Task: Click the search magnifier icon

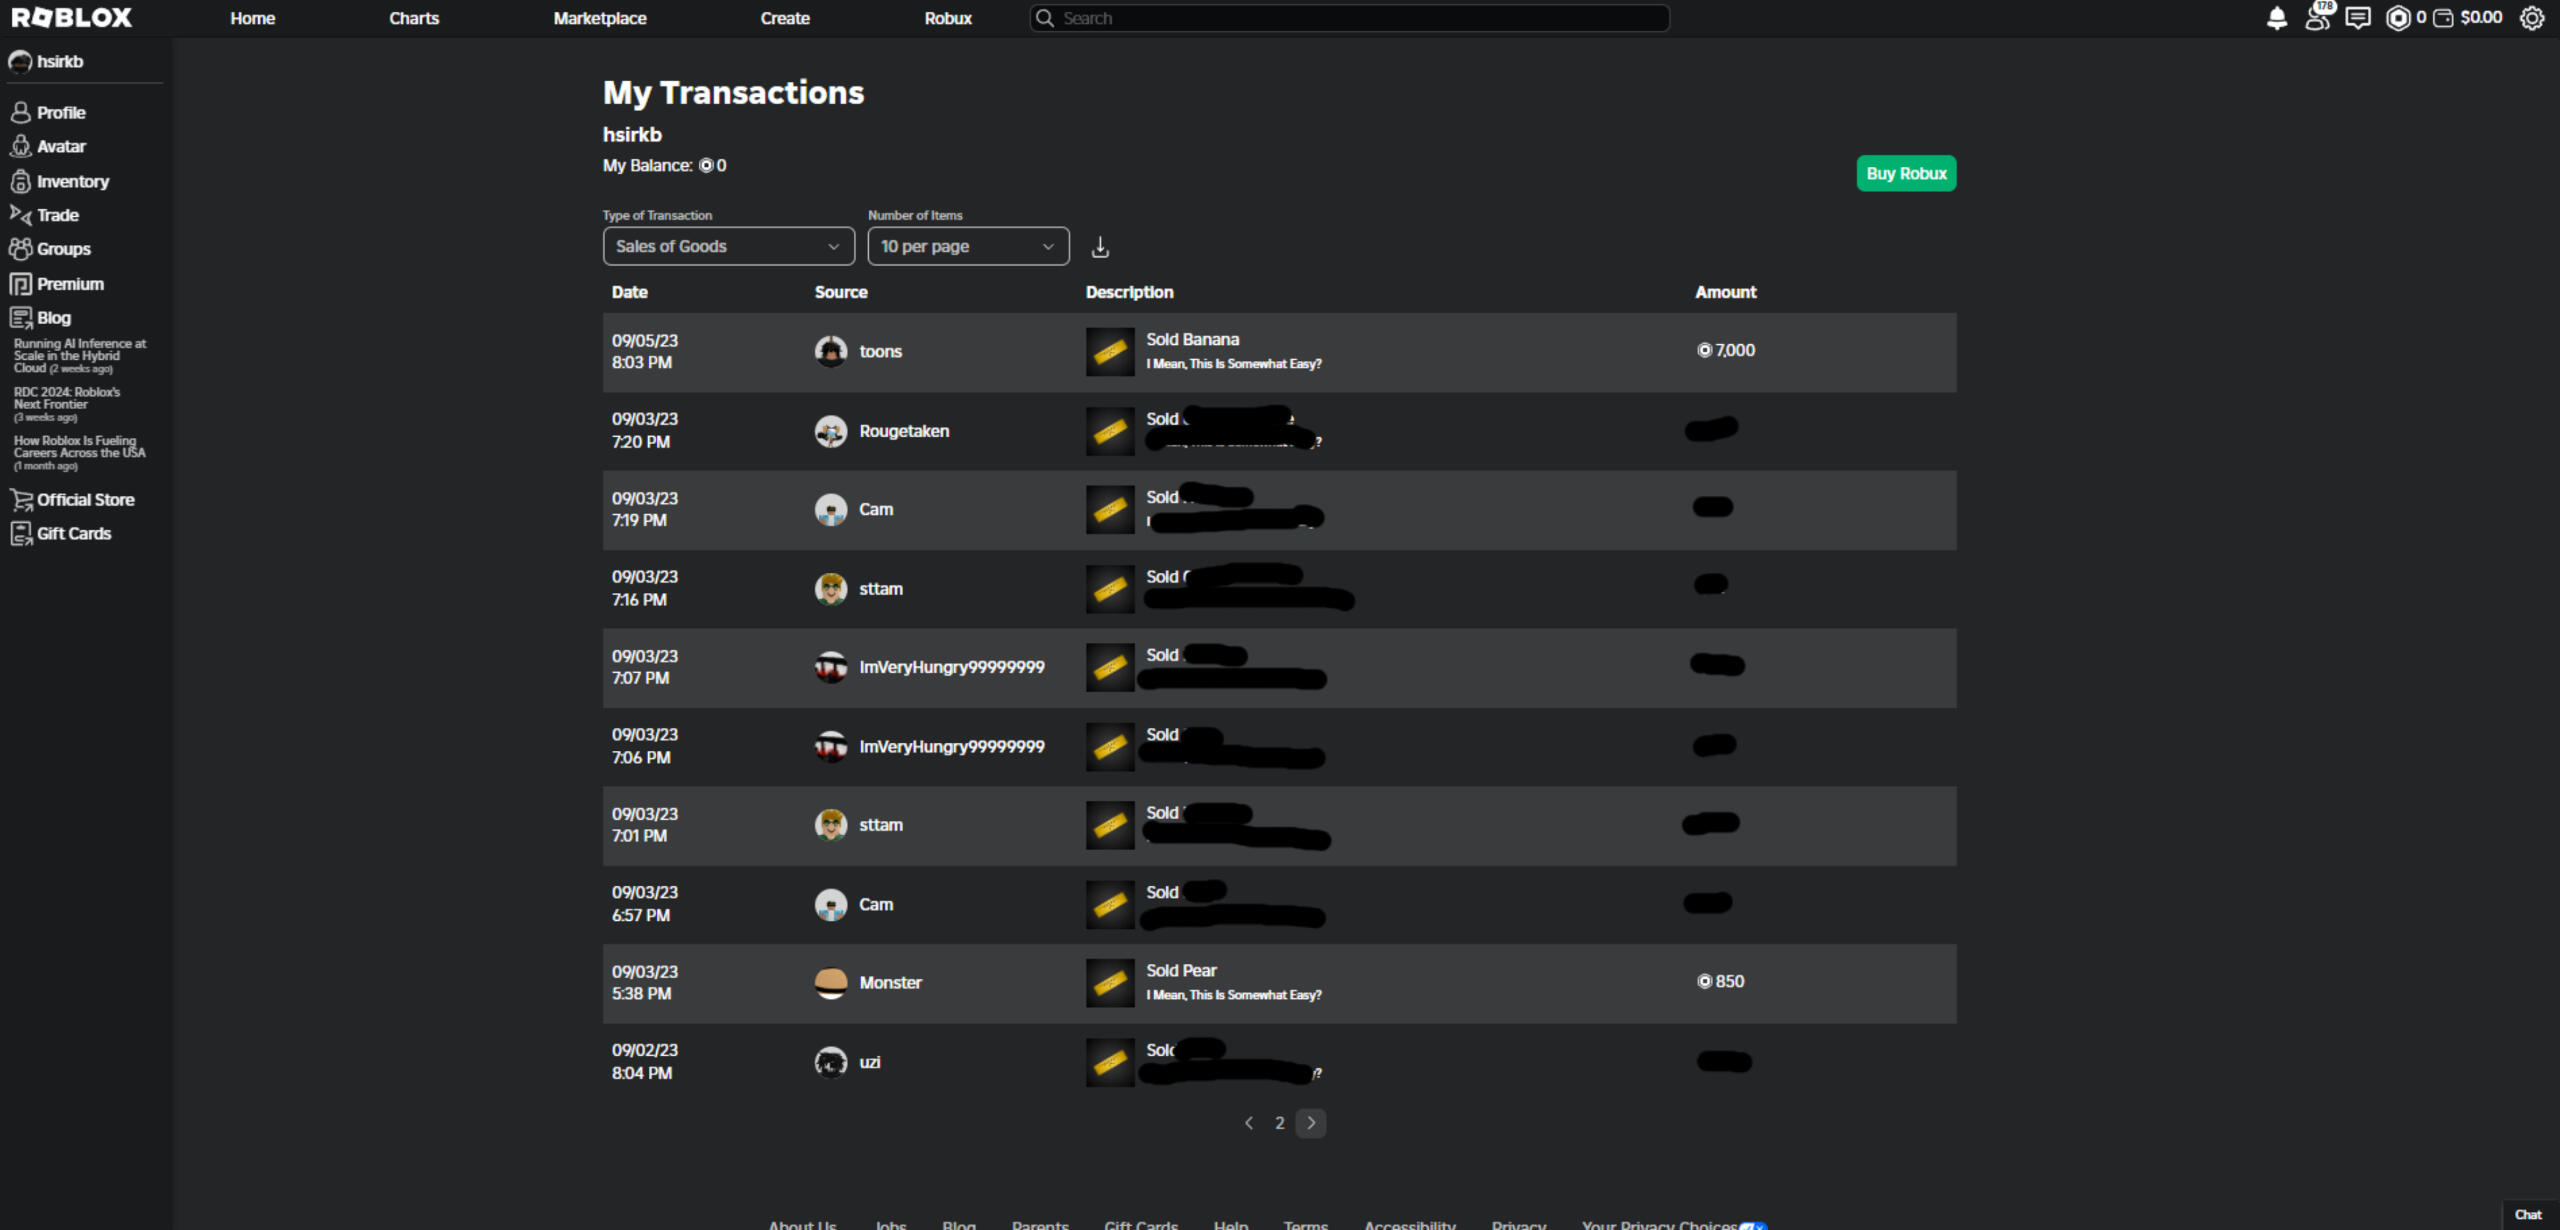Action: (1045, 18)
